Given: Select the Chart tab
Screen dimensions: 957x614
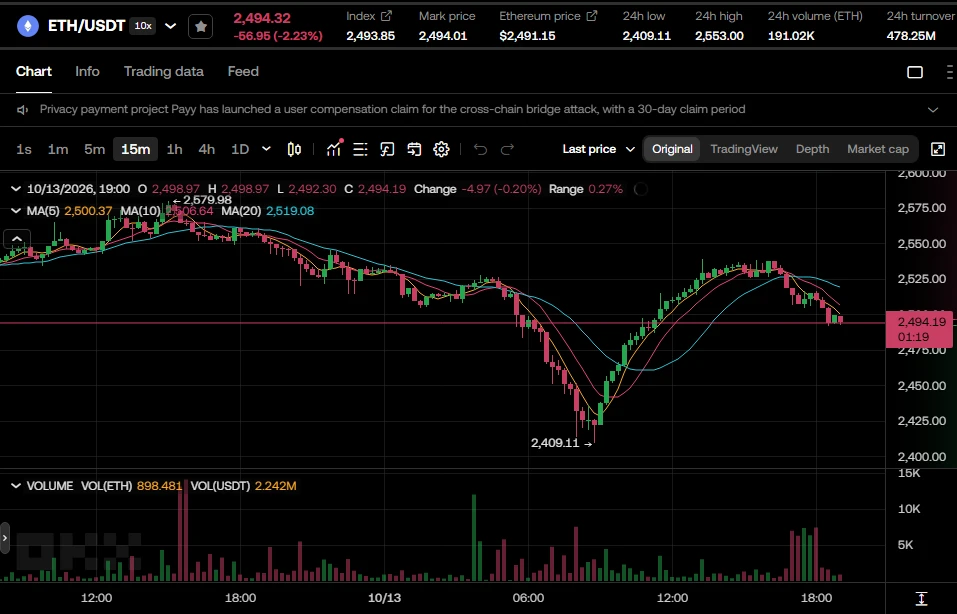Looking at the screenshot, I should (x=34, y=72).
